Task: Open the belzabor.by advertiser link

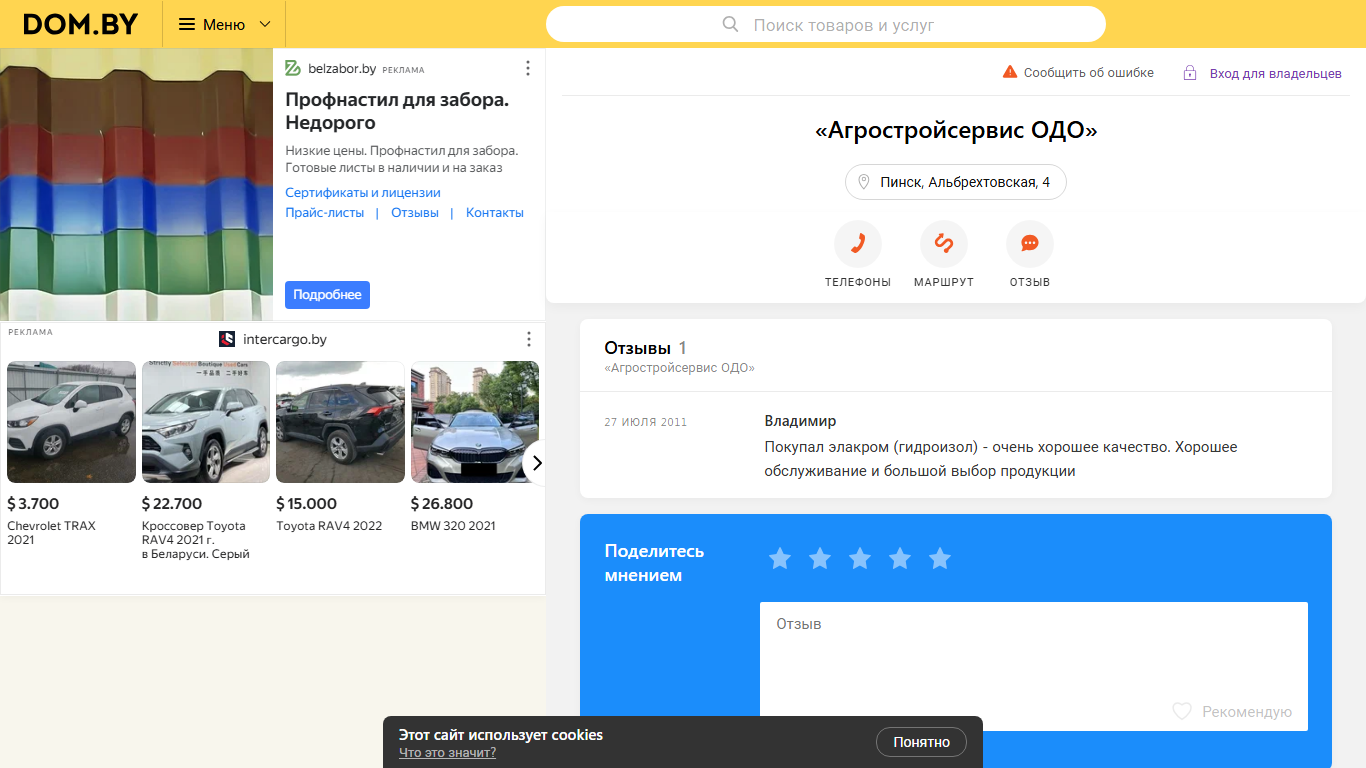Action: click(x=341, y=69)
